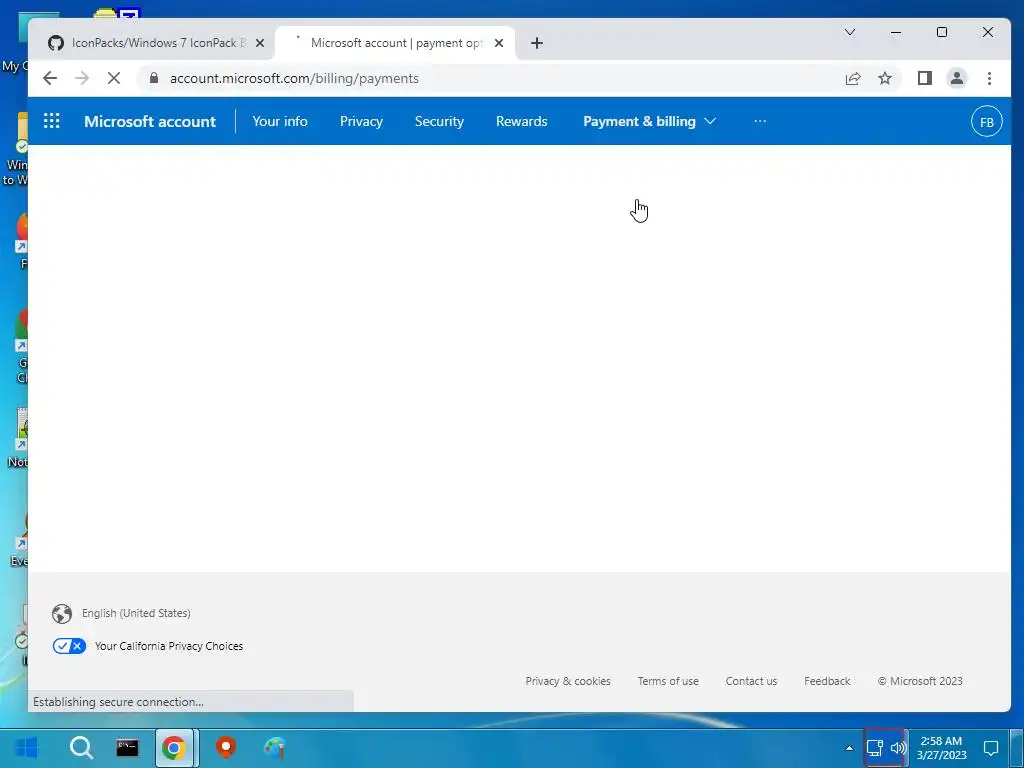
Task: Open taskbar search magnifier
Action: pyautogui.click(x=82, y=748)
